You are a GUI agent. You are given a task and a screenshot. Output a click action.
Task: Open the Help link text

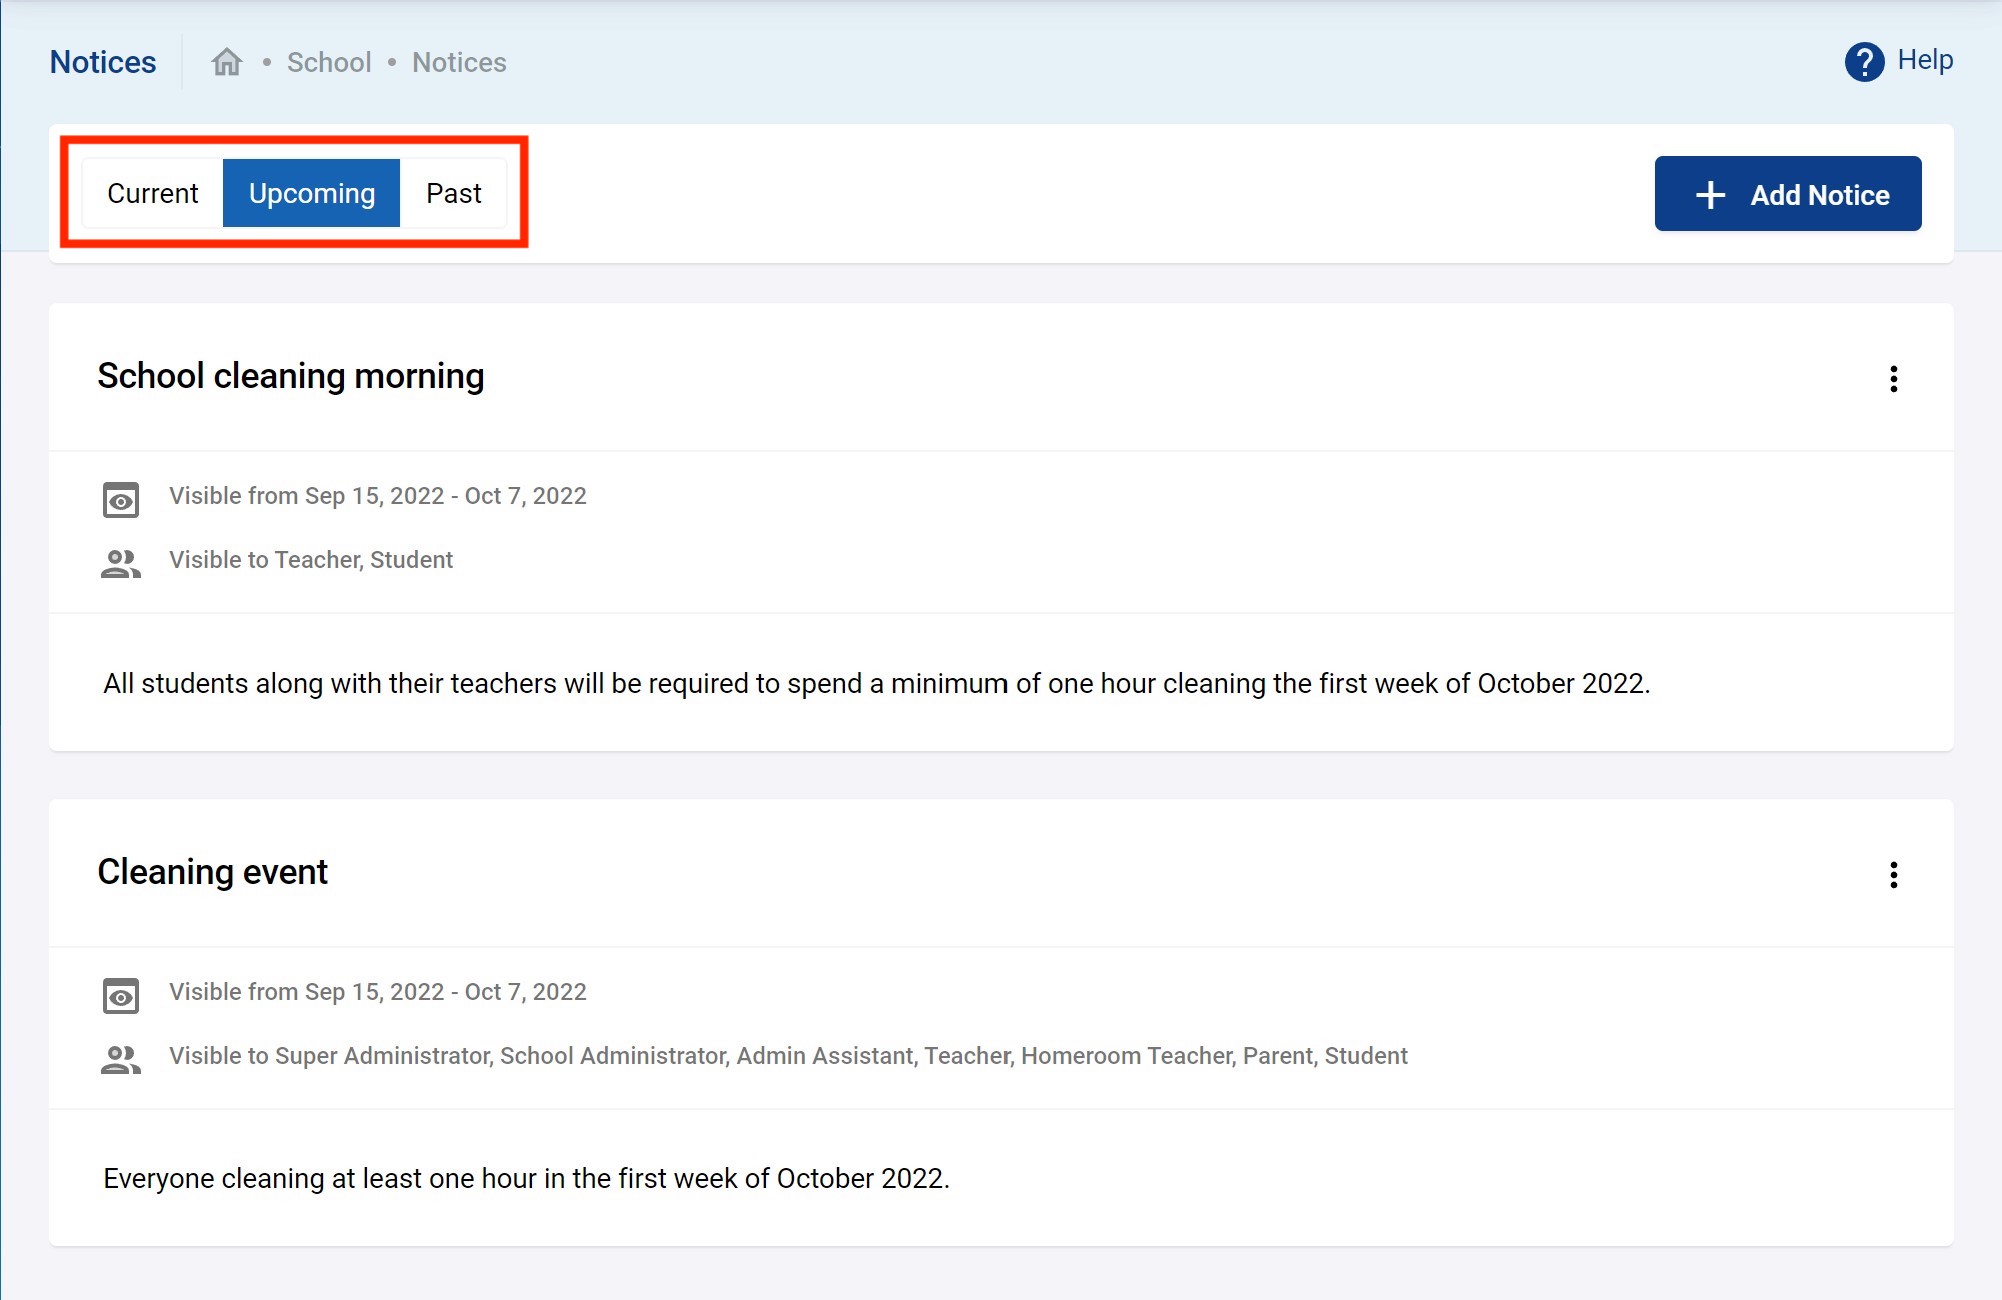[1925, 60]
